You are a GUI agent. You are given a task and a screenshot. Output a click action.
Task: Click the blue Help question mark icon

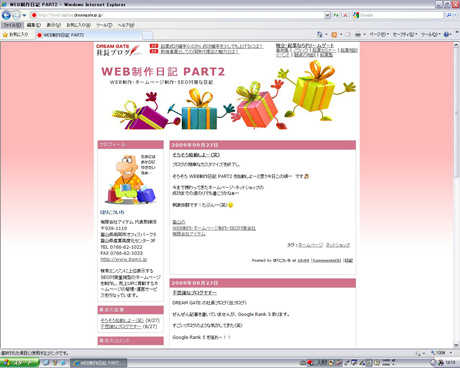446,34
